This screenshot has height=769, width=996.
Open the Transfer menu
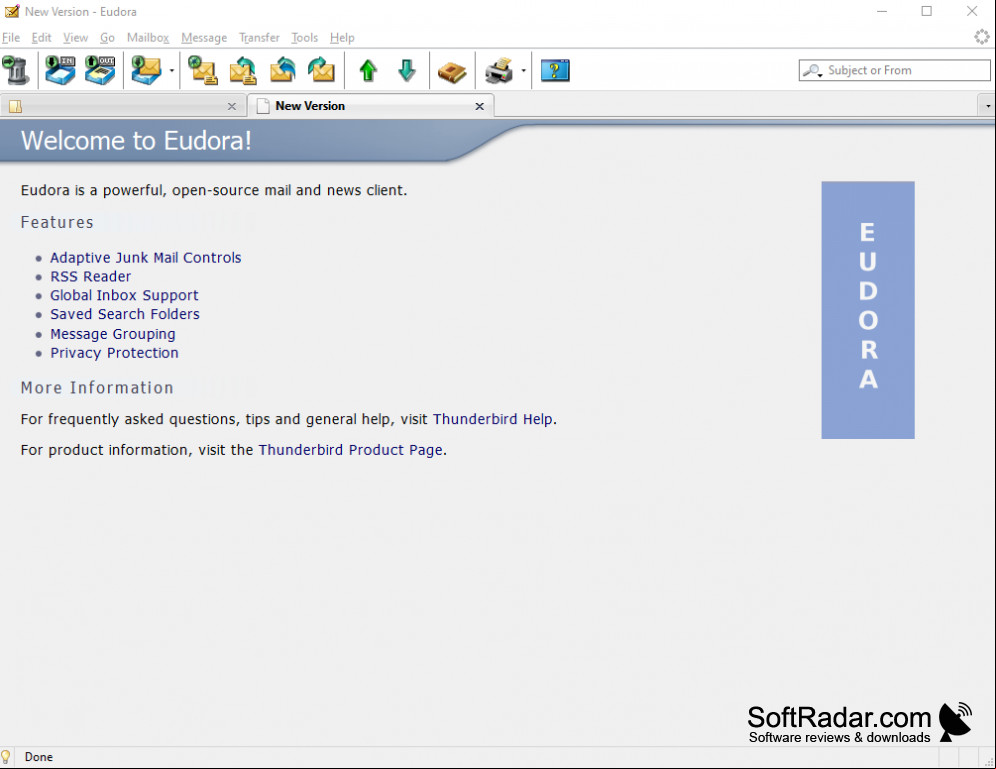click(259, 37)
